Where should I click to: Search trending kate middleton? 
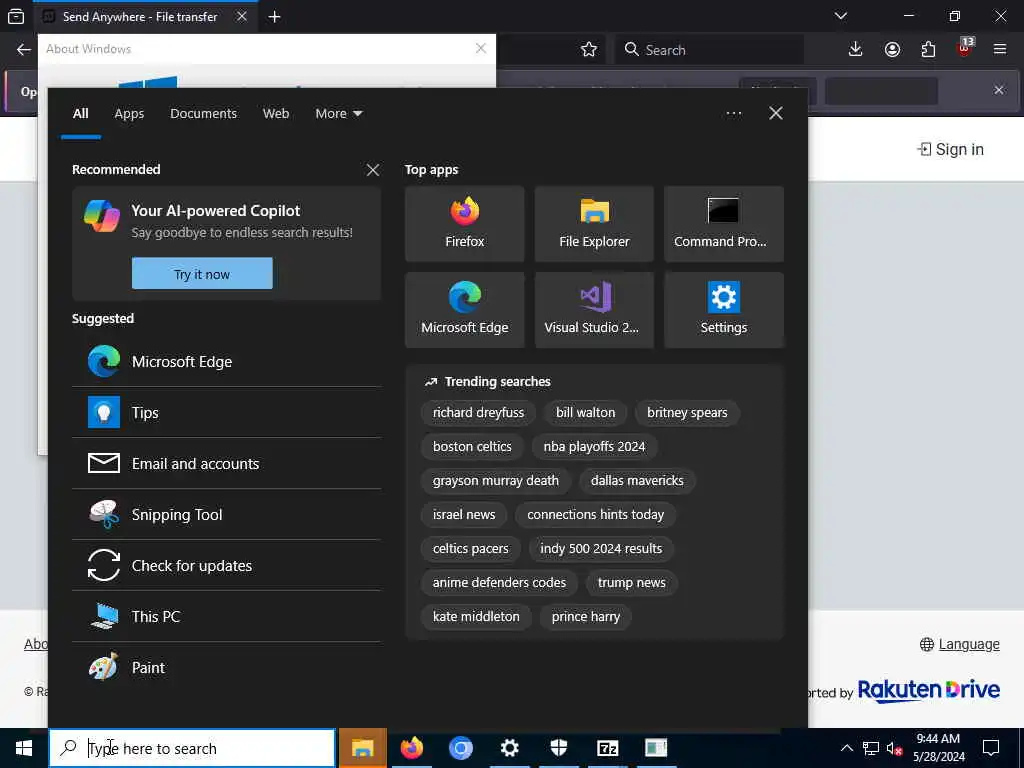[476, 616]
